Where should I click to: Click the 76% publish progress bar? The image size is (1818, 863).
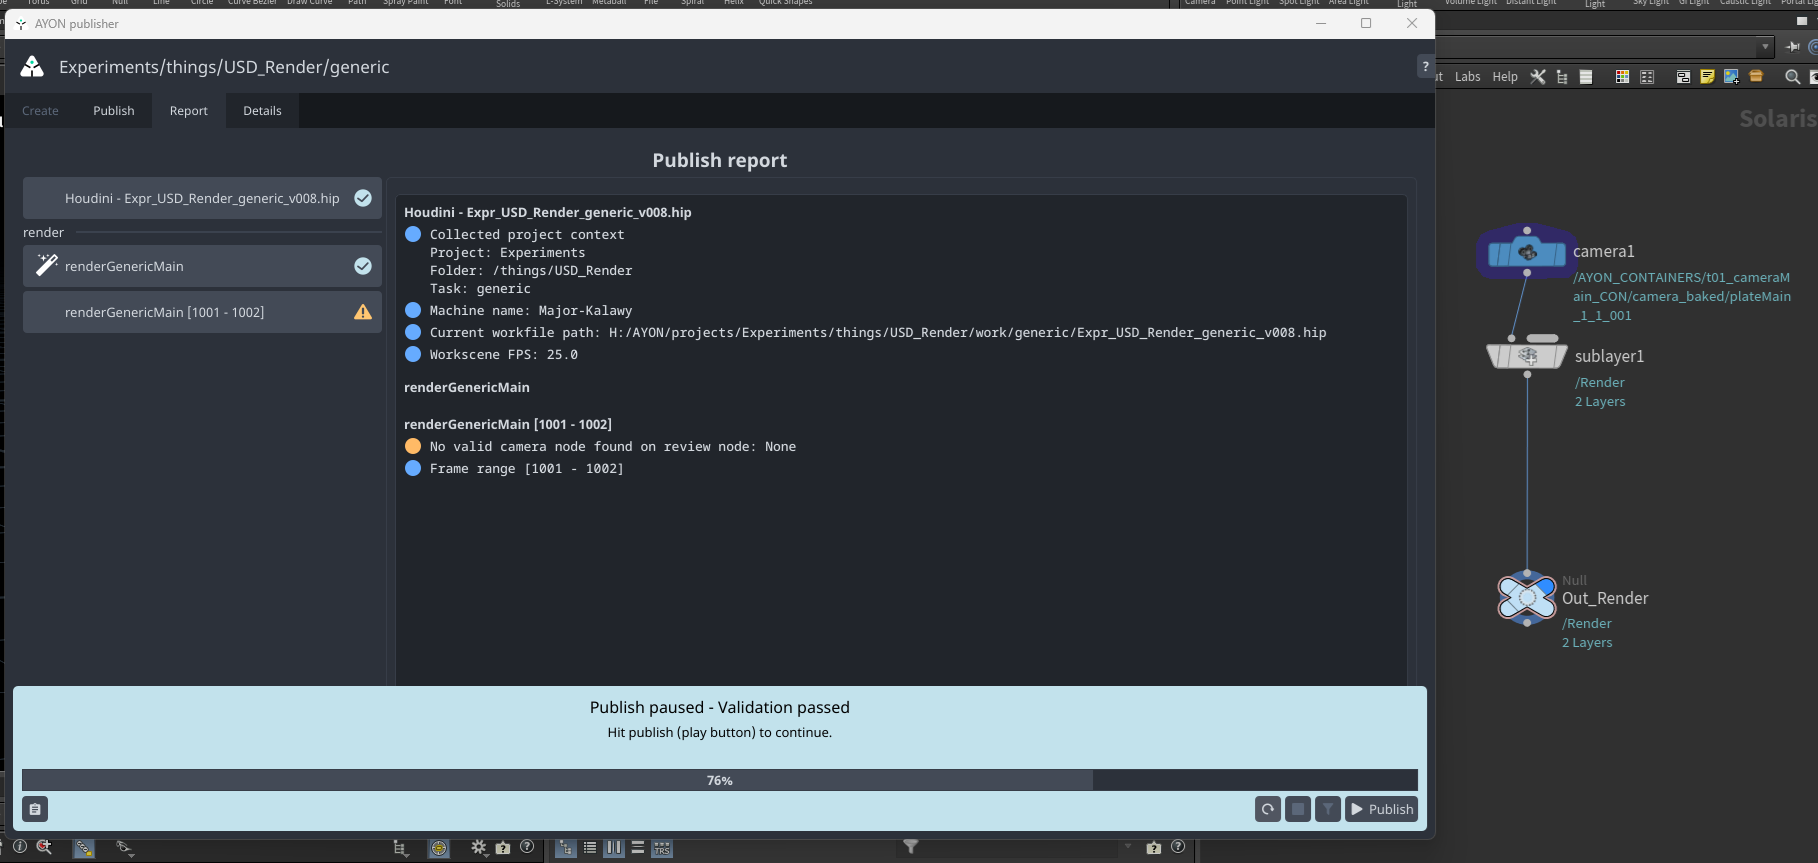pyautogui.click(x=720, y=780)
